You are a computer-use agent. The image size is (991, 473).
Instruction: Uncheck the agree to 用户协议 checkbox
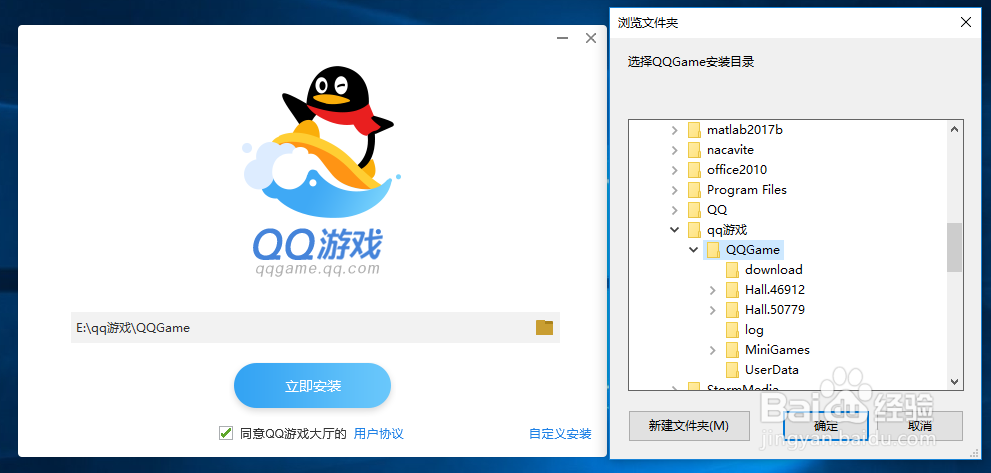226,433
